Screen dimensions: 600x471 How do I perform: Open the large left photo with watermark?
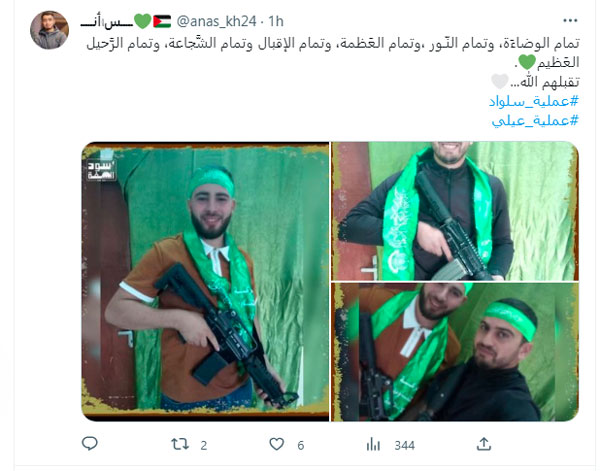click(x=205, y=282)
